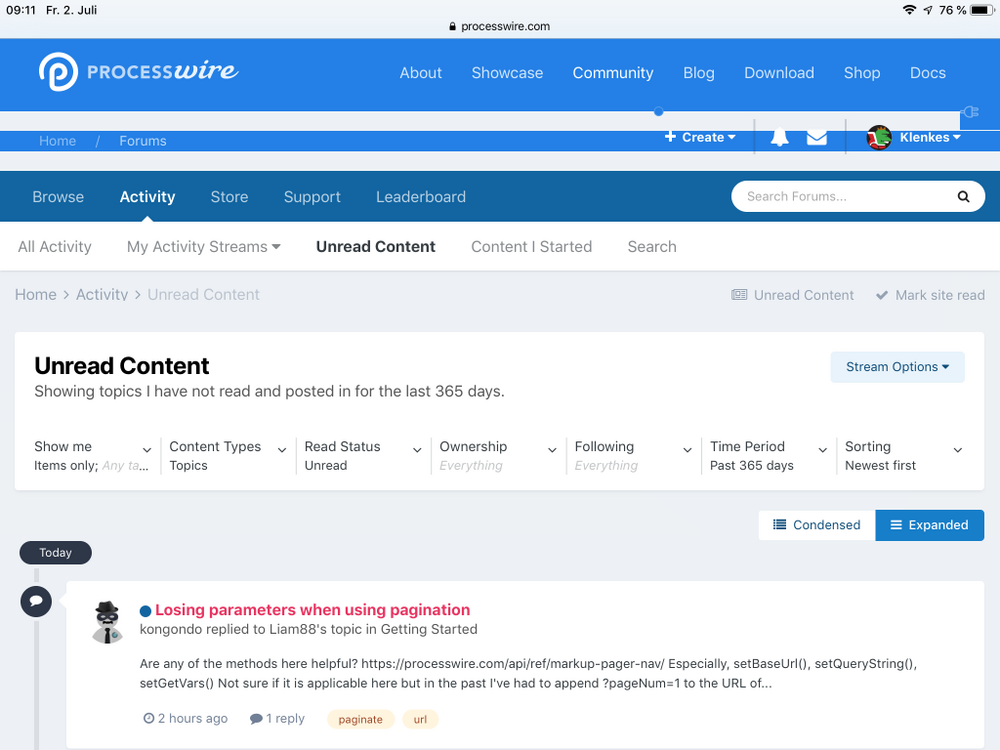
Task: Open the forum search with the magnifier icon
Action: pyautogui.click(x=963, y=196)
